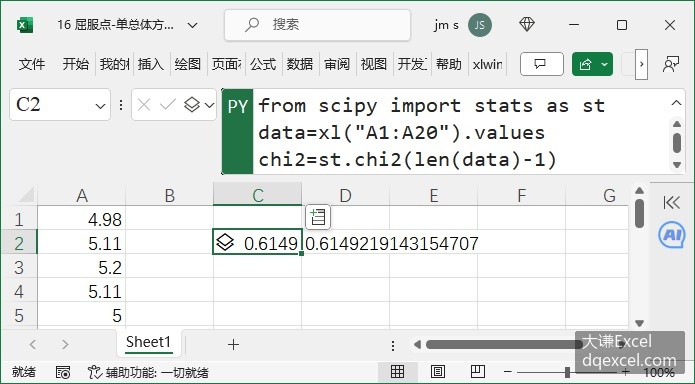Image resolution: width=695 pixels, height=384 pixels.
Task: Expand the Name Box dropdown arrow
Action: tap(101, 106)
